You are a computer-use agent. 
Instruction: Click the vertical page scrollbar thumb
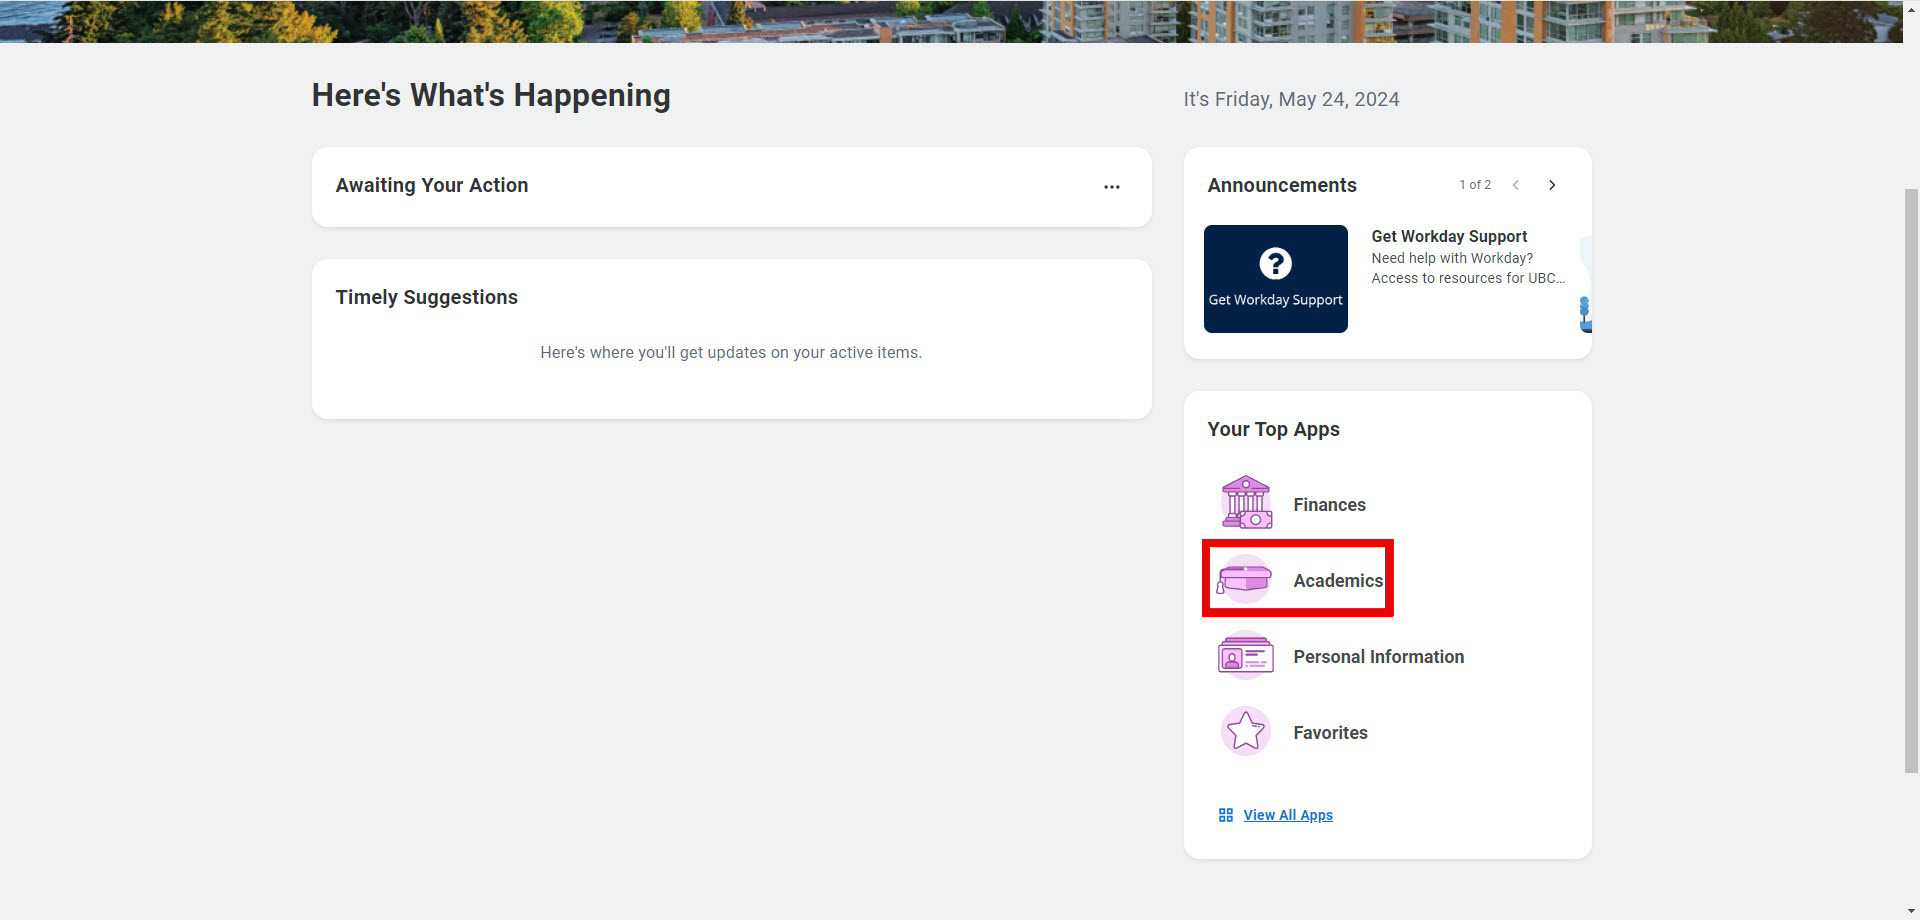click(1911, 480)
